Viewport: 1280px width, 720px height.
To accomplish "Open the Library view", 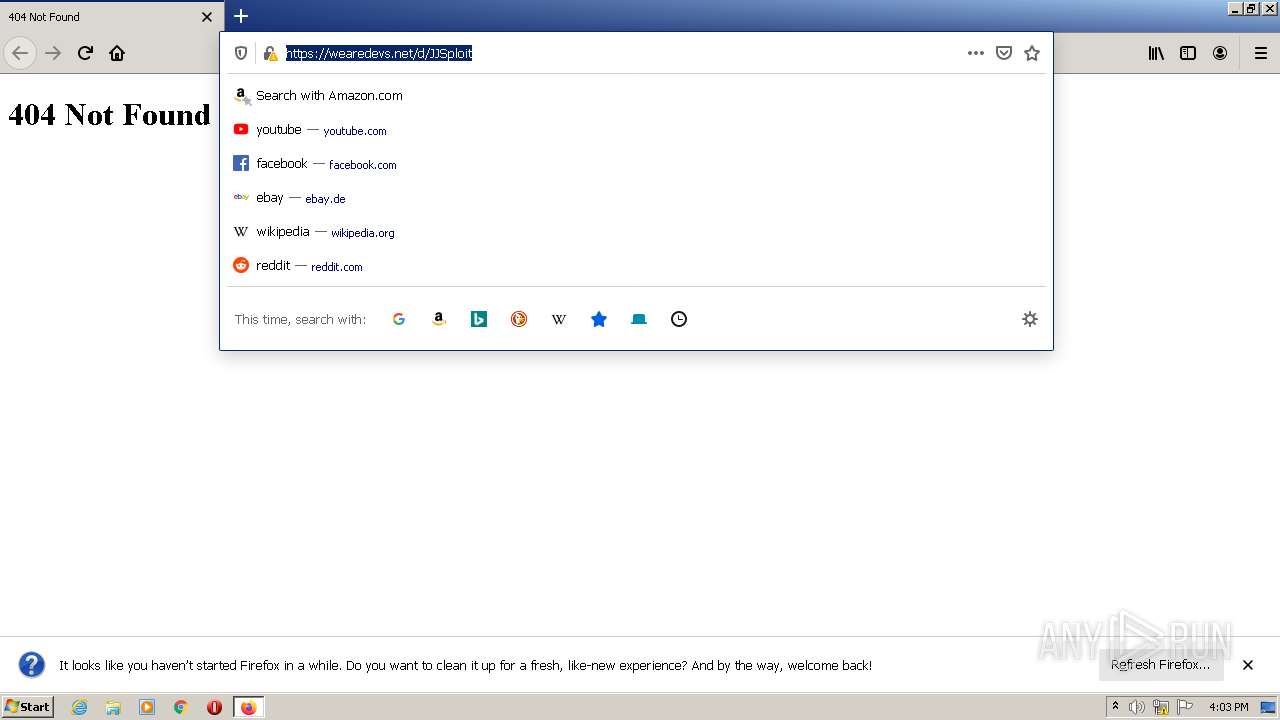I will coord(1156,53).
